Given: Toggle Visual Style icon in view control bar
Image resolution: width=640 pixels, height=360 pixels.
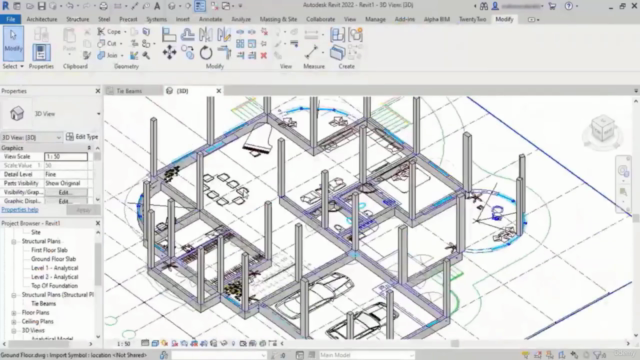Looking at the screenshot, I should click(x=155, y=343).
